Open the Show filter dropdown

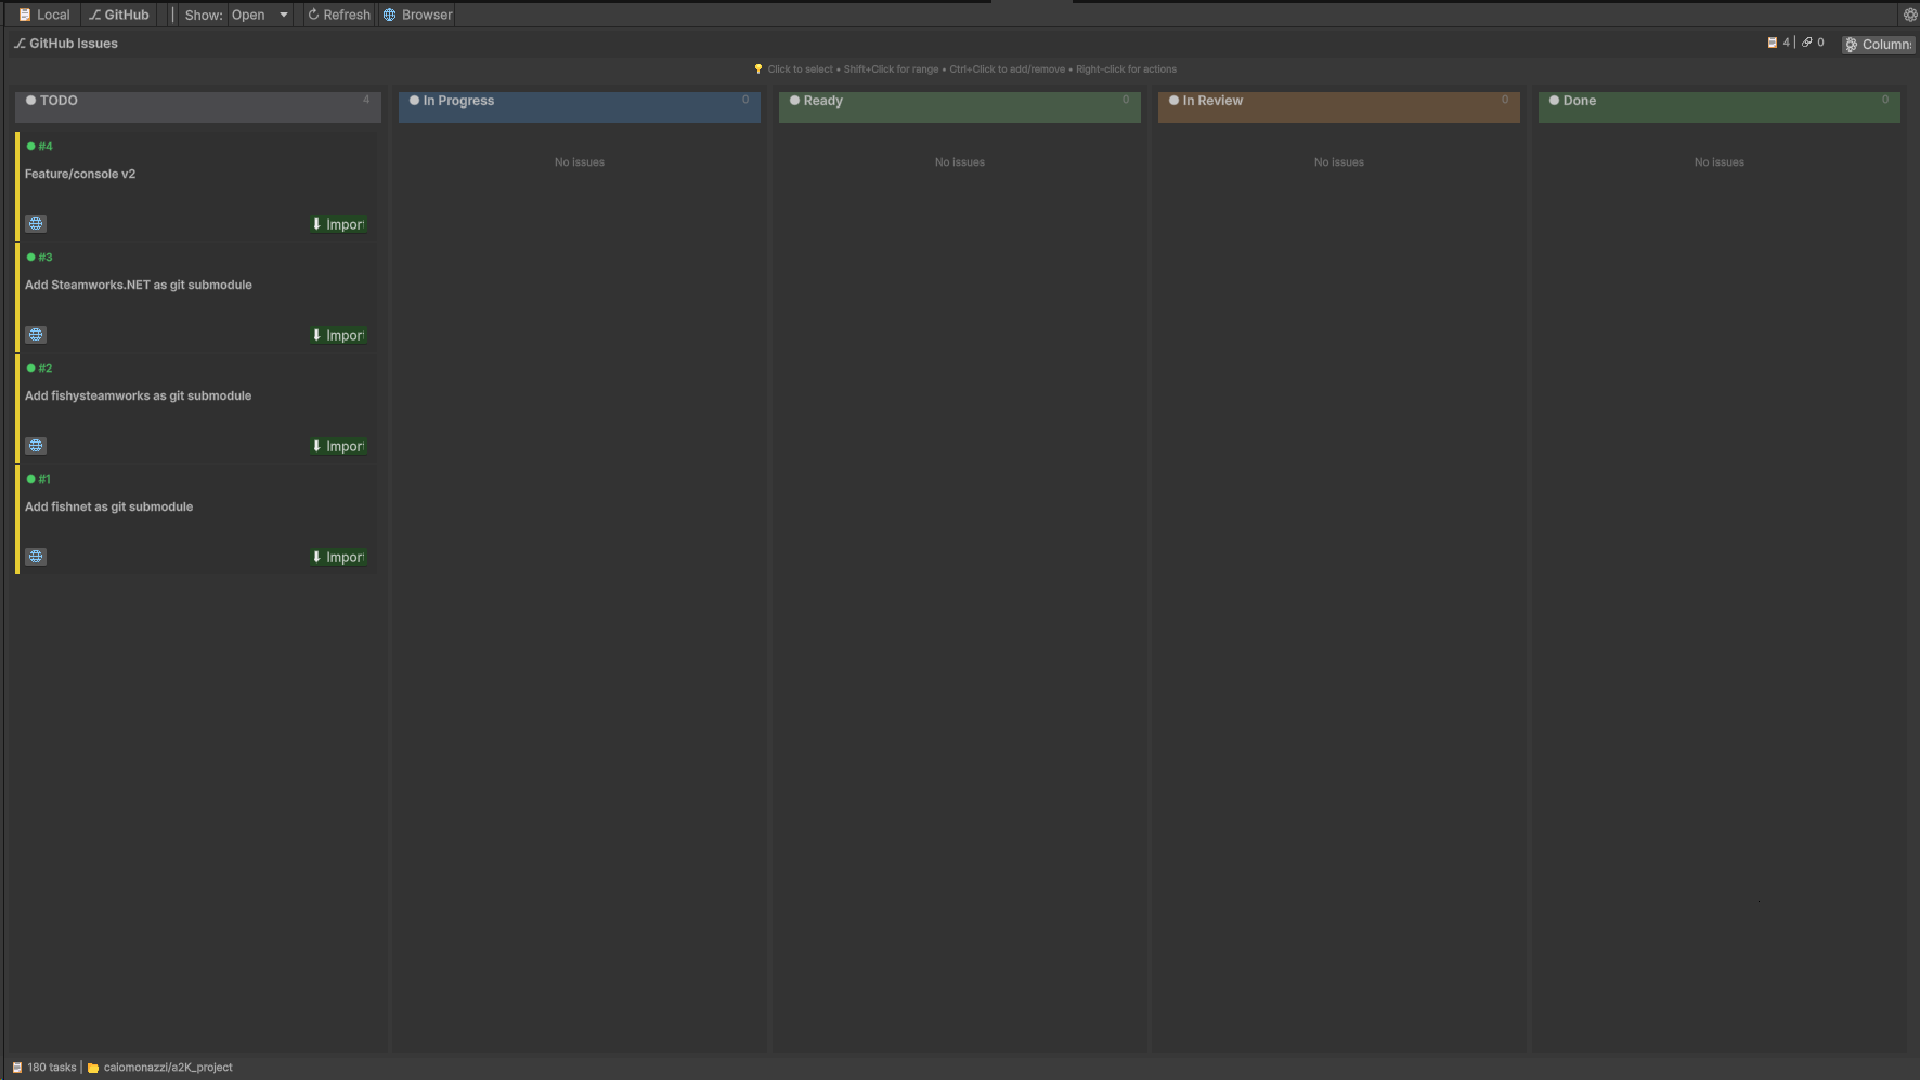tap(260, 15)
